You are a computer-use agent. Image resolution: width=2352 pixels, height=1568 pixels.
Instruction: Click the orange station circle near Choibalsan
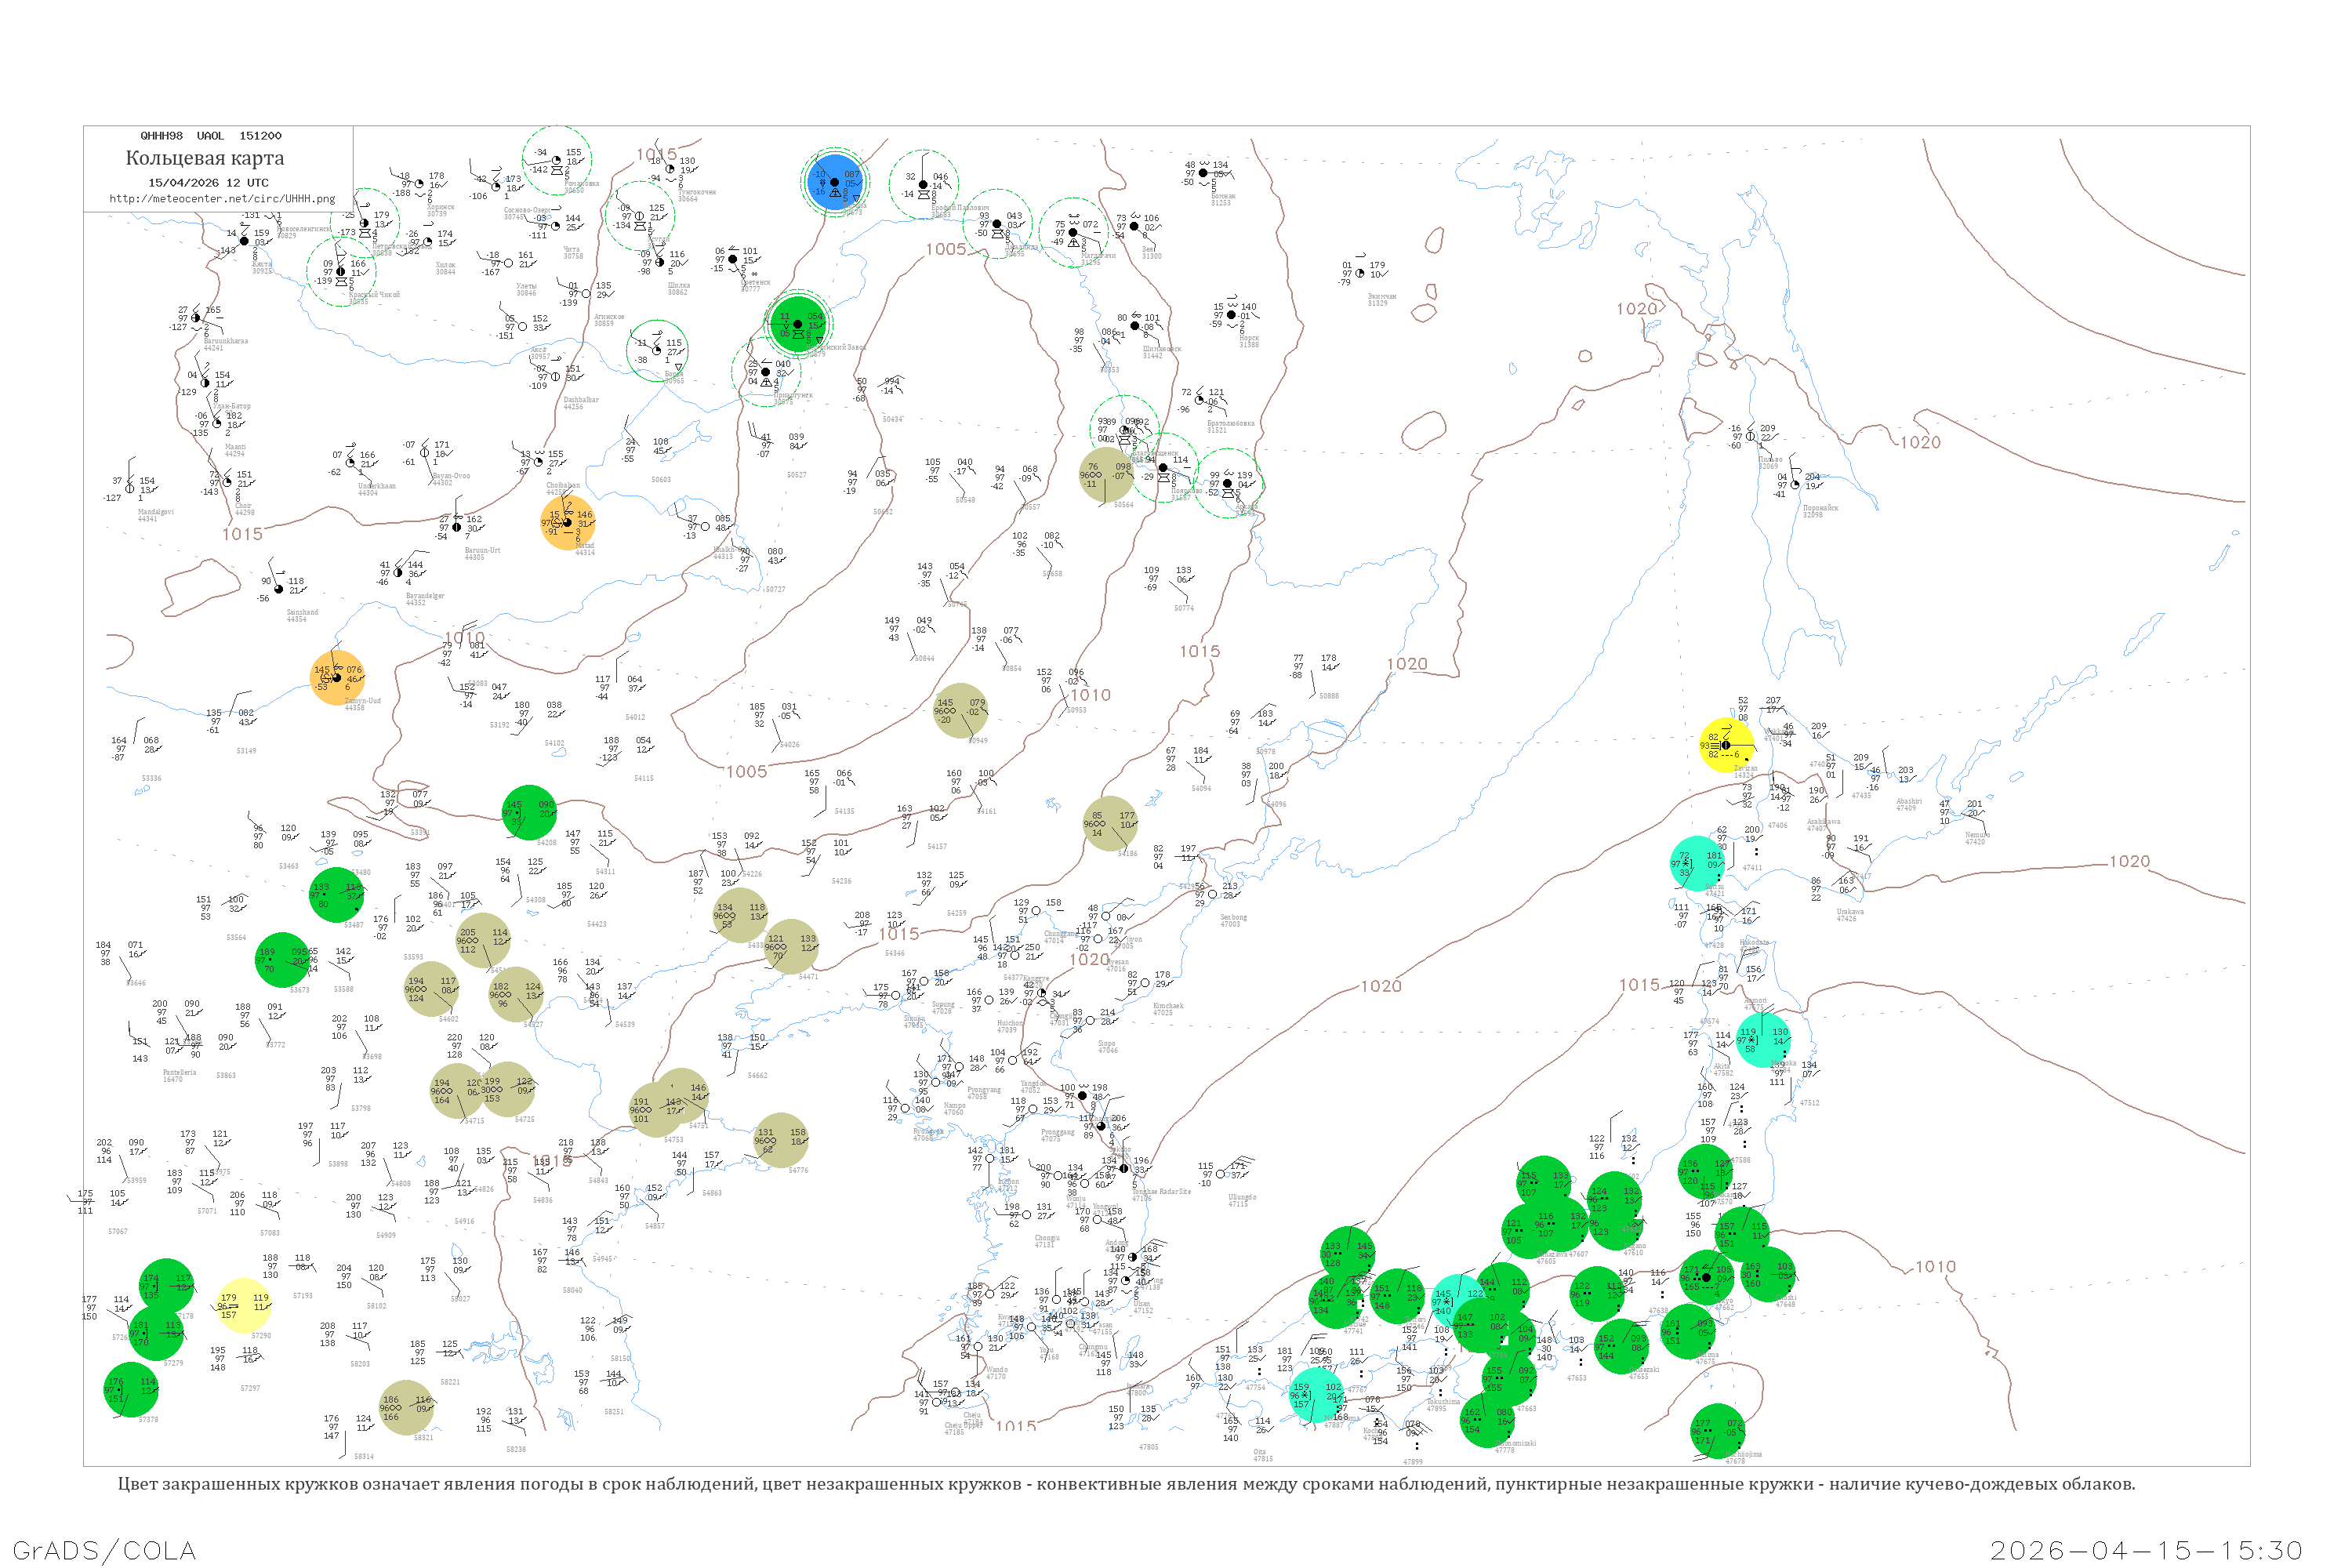pos(567,522)
